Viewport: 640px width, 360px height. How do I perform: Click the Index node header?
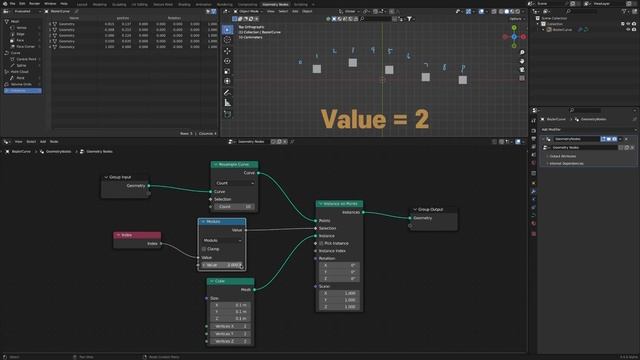pos(137,235)
